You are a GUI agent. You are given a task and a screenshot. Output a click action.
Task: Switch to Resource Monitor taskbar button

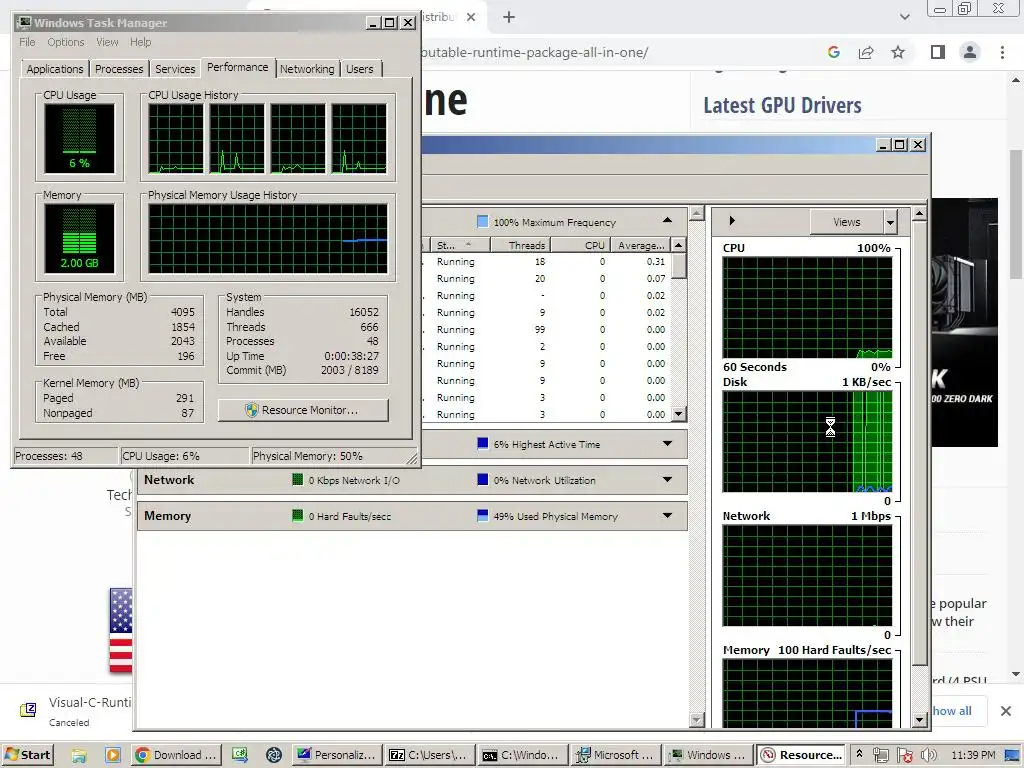pyautogui.click(x=801, y=755)
